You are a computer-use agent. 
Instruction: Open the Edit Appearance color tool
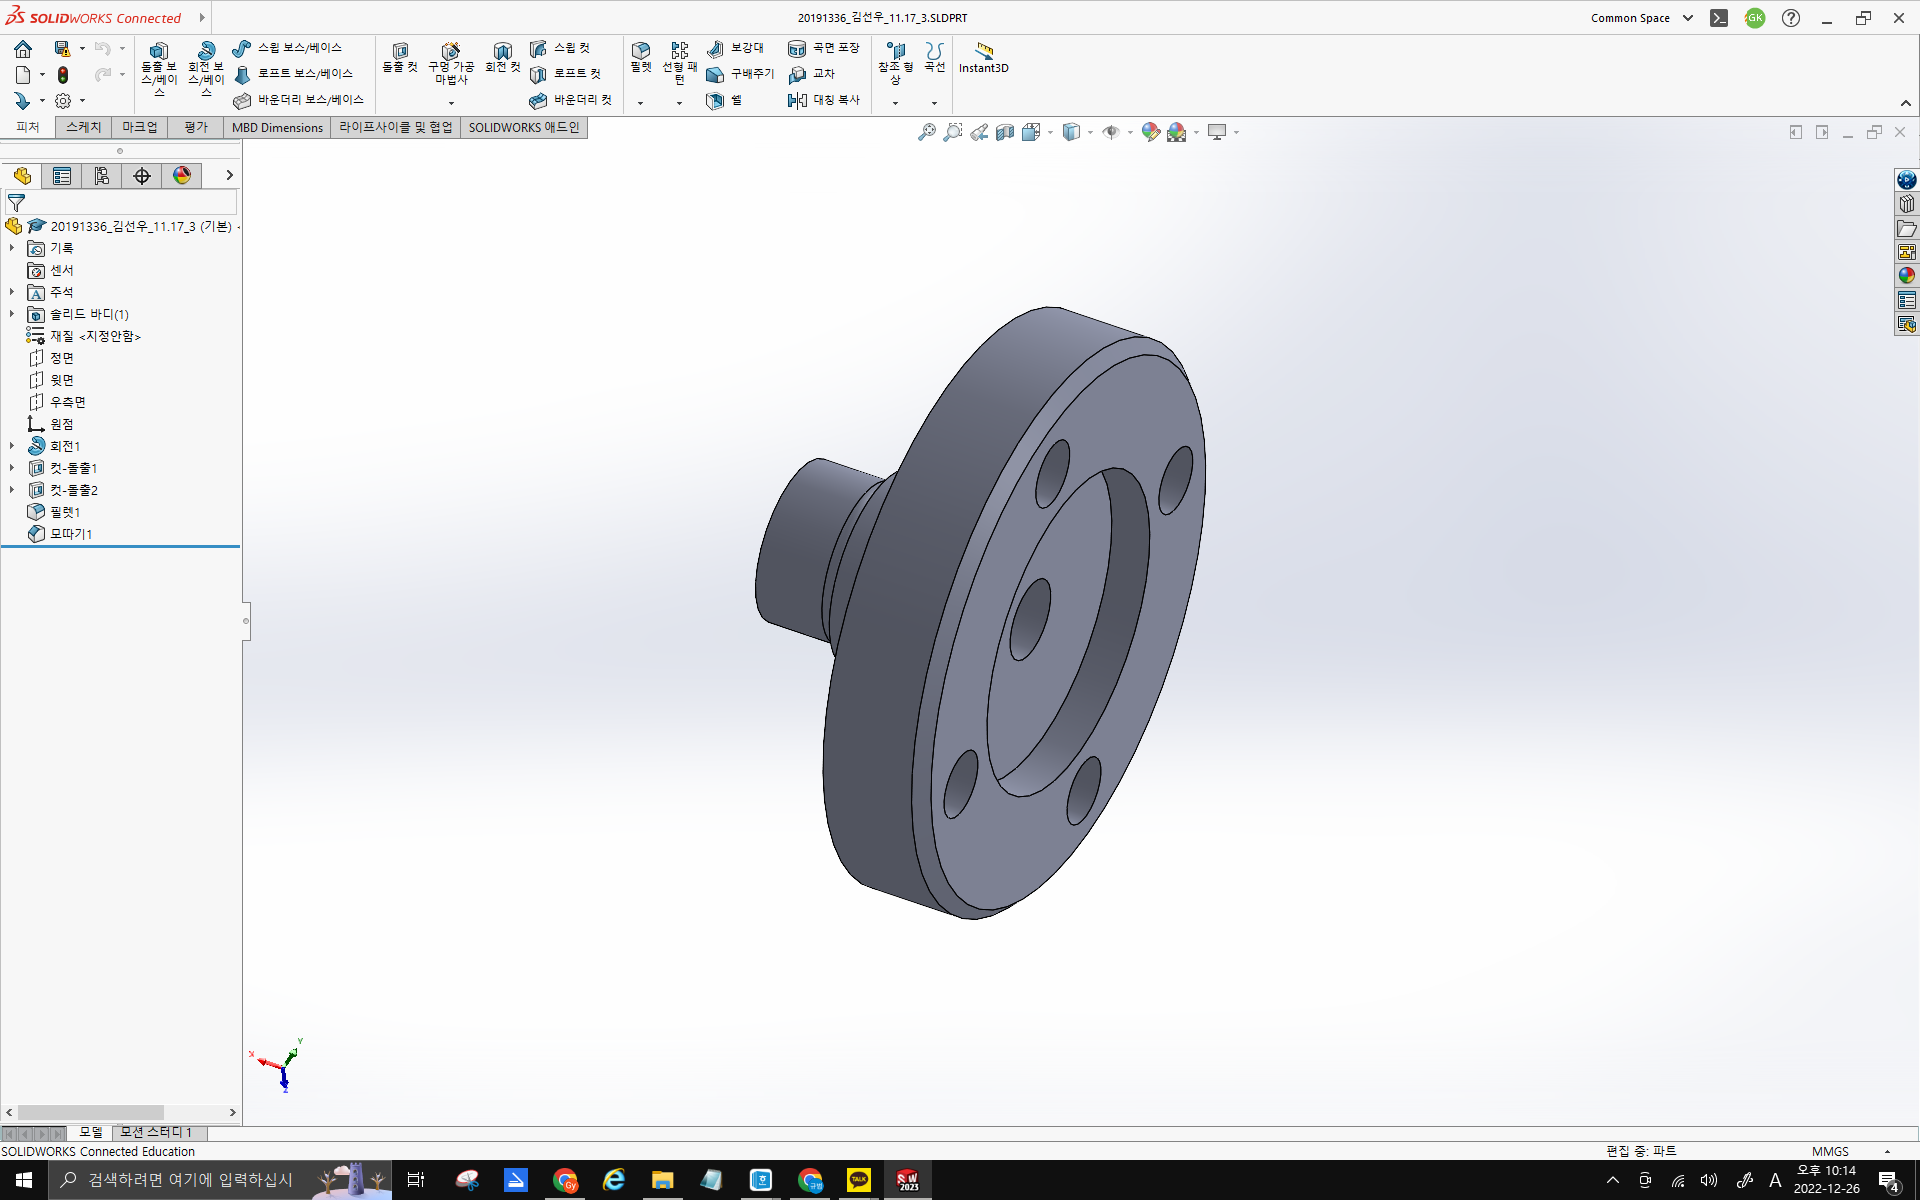click(1149, 131)
